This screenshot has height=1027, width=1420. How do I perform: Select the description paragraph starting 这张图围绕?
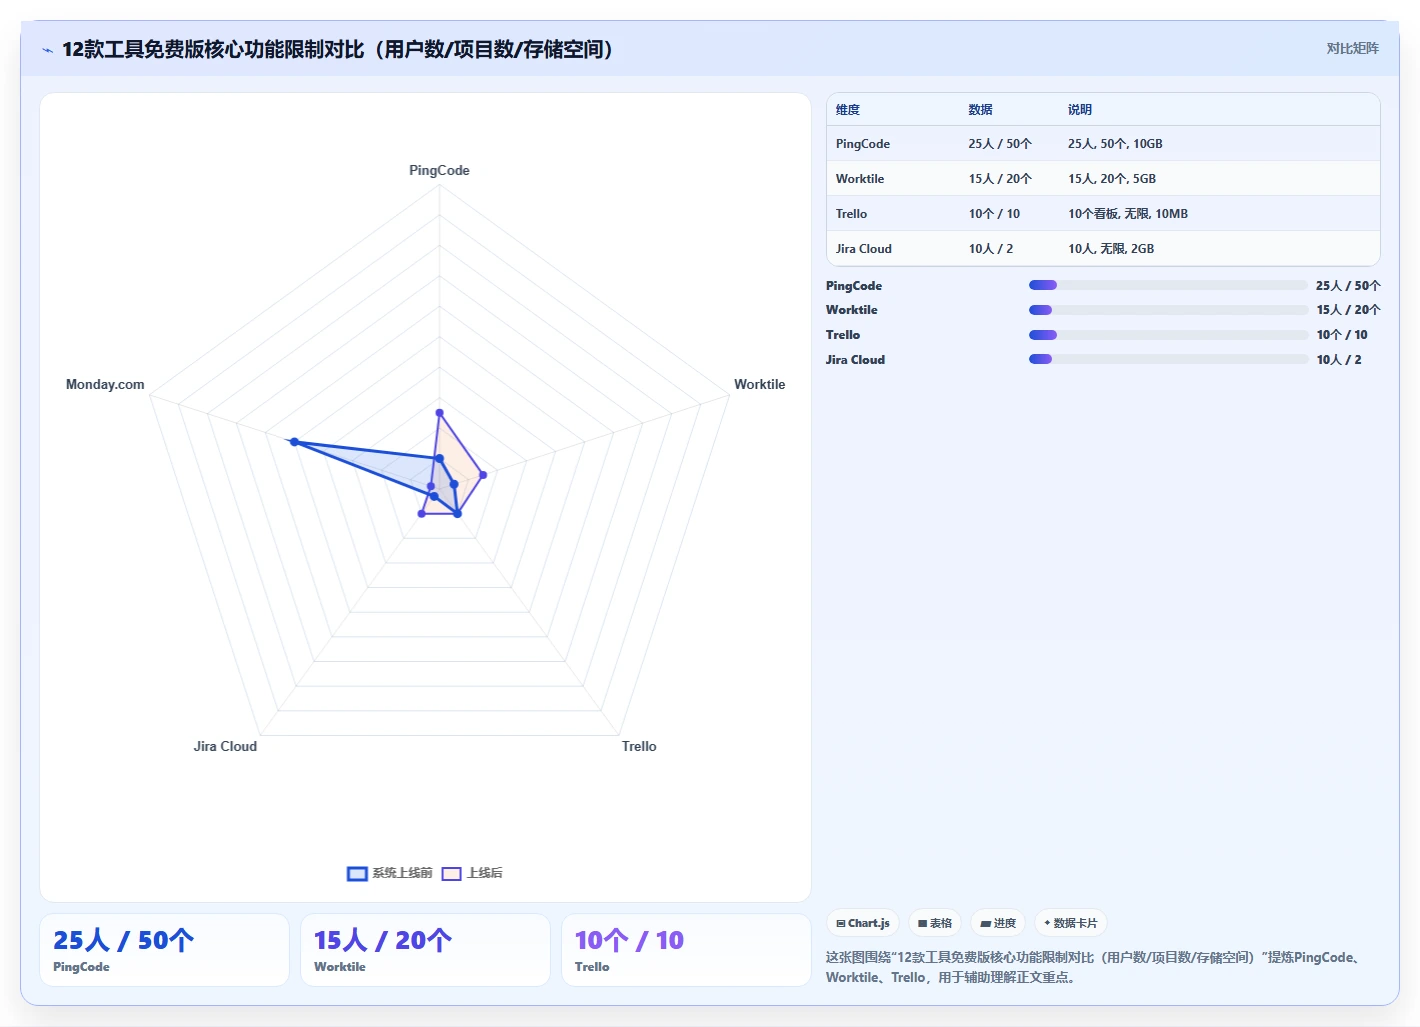point(1095,967)
